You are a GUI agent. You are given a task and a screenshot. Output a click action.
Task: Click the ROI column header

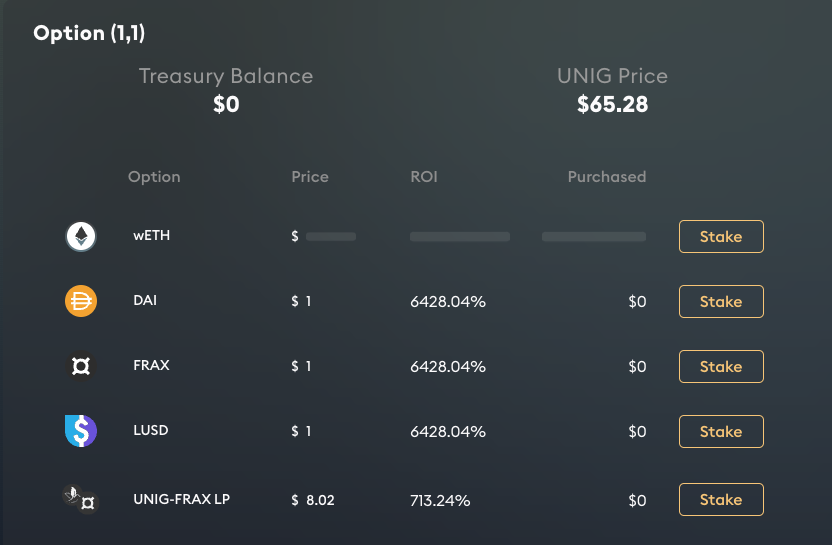point(424,177)
